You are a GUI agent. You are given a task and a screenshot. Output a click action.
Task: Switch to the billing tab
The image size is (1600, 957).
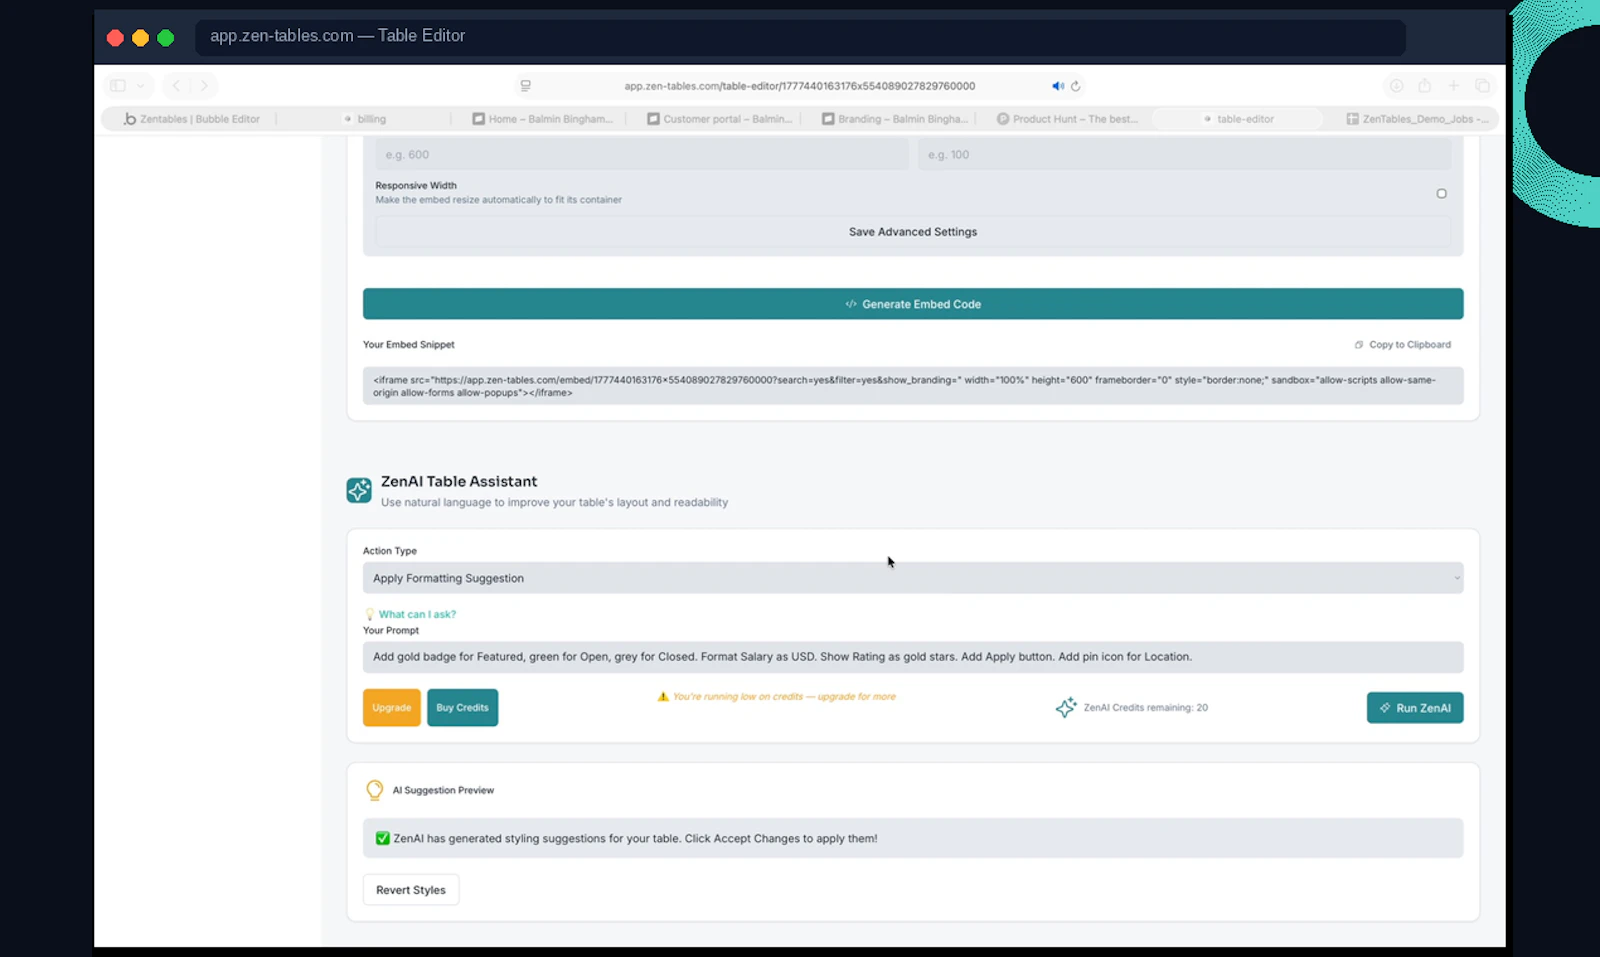[364, 119]
